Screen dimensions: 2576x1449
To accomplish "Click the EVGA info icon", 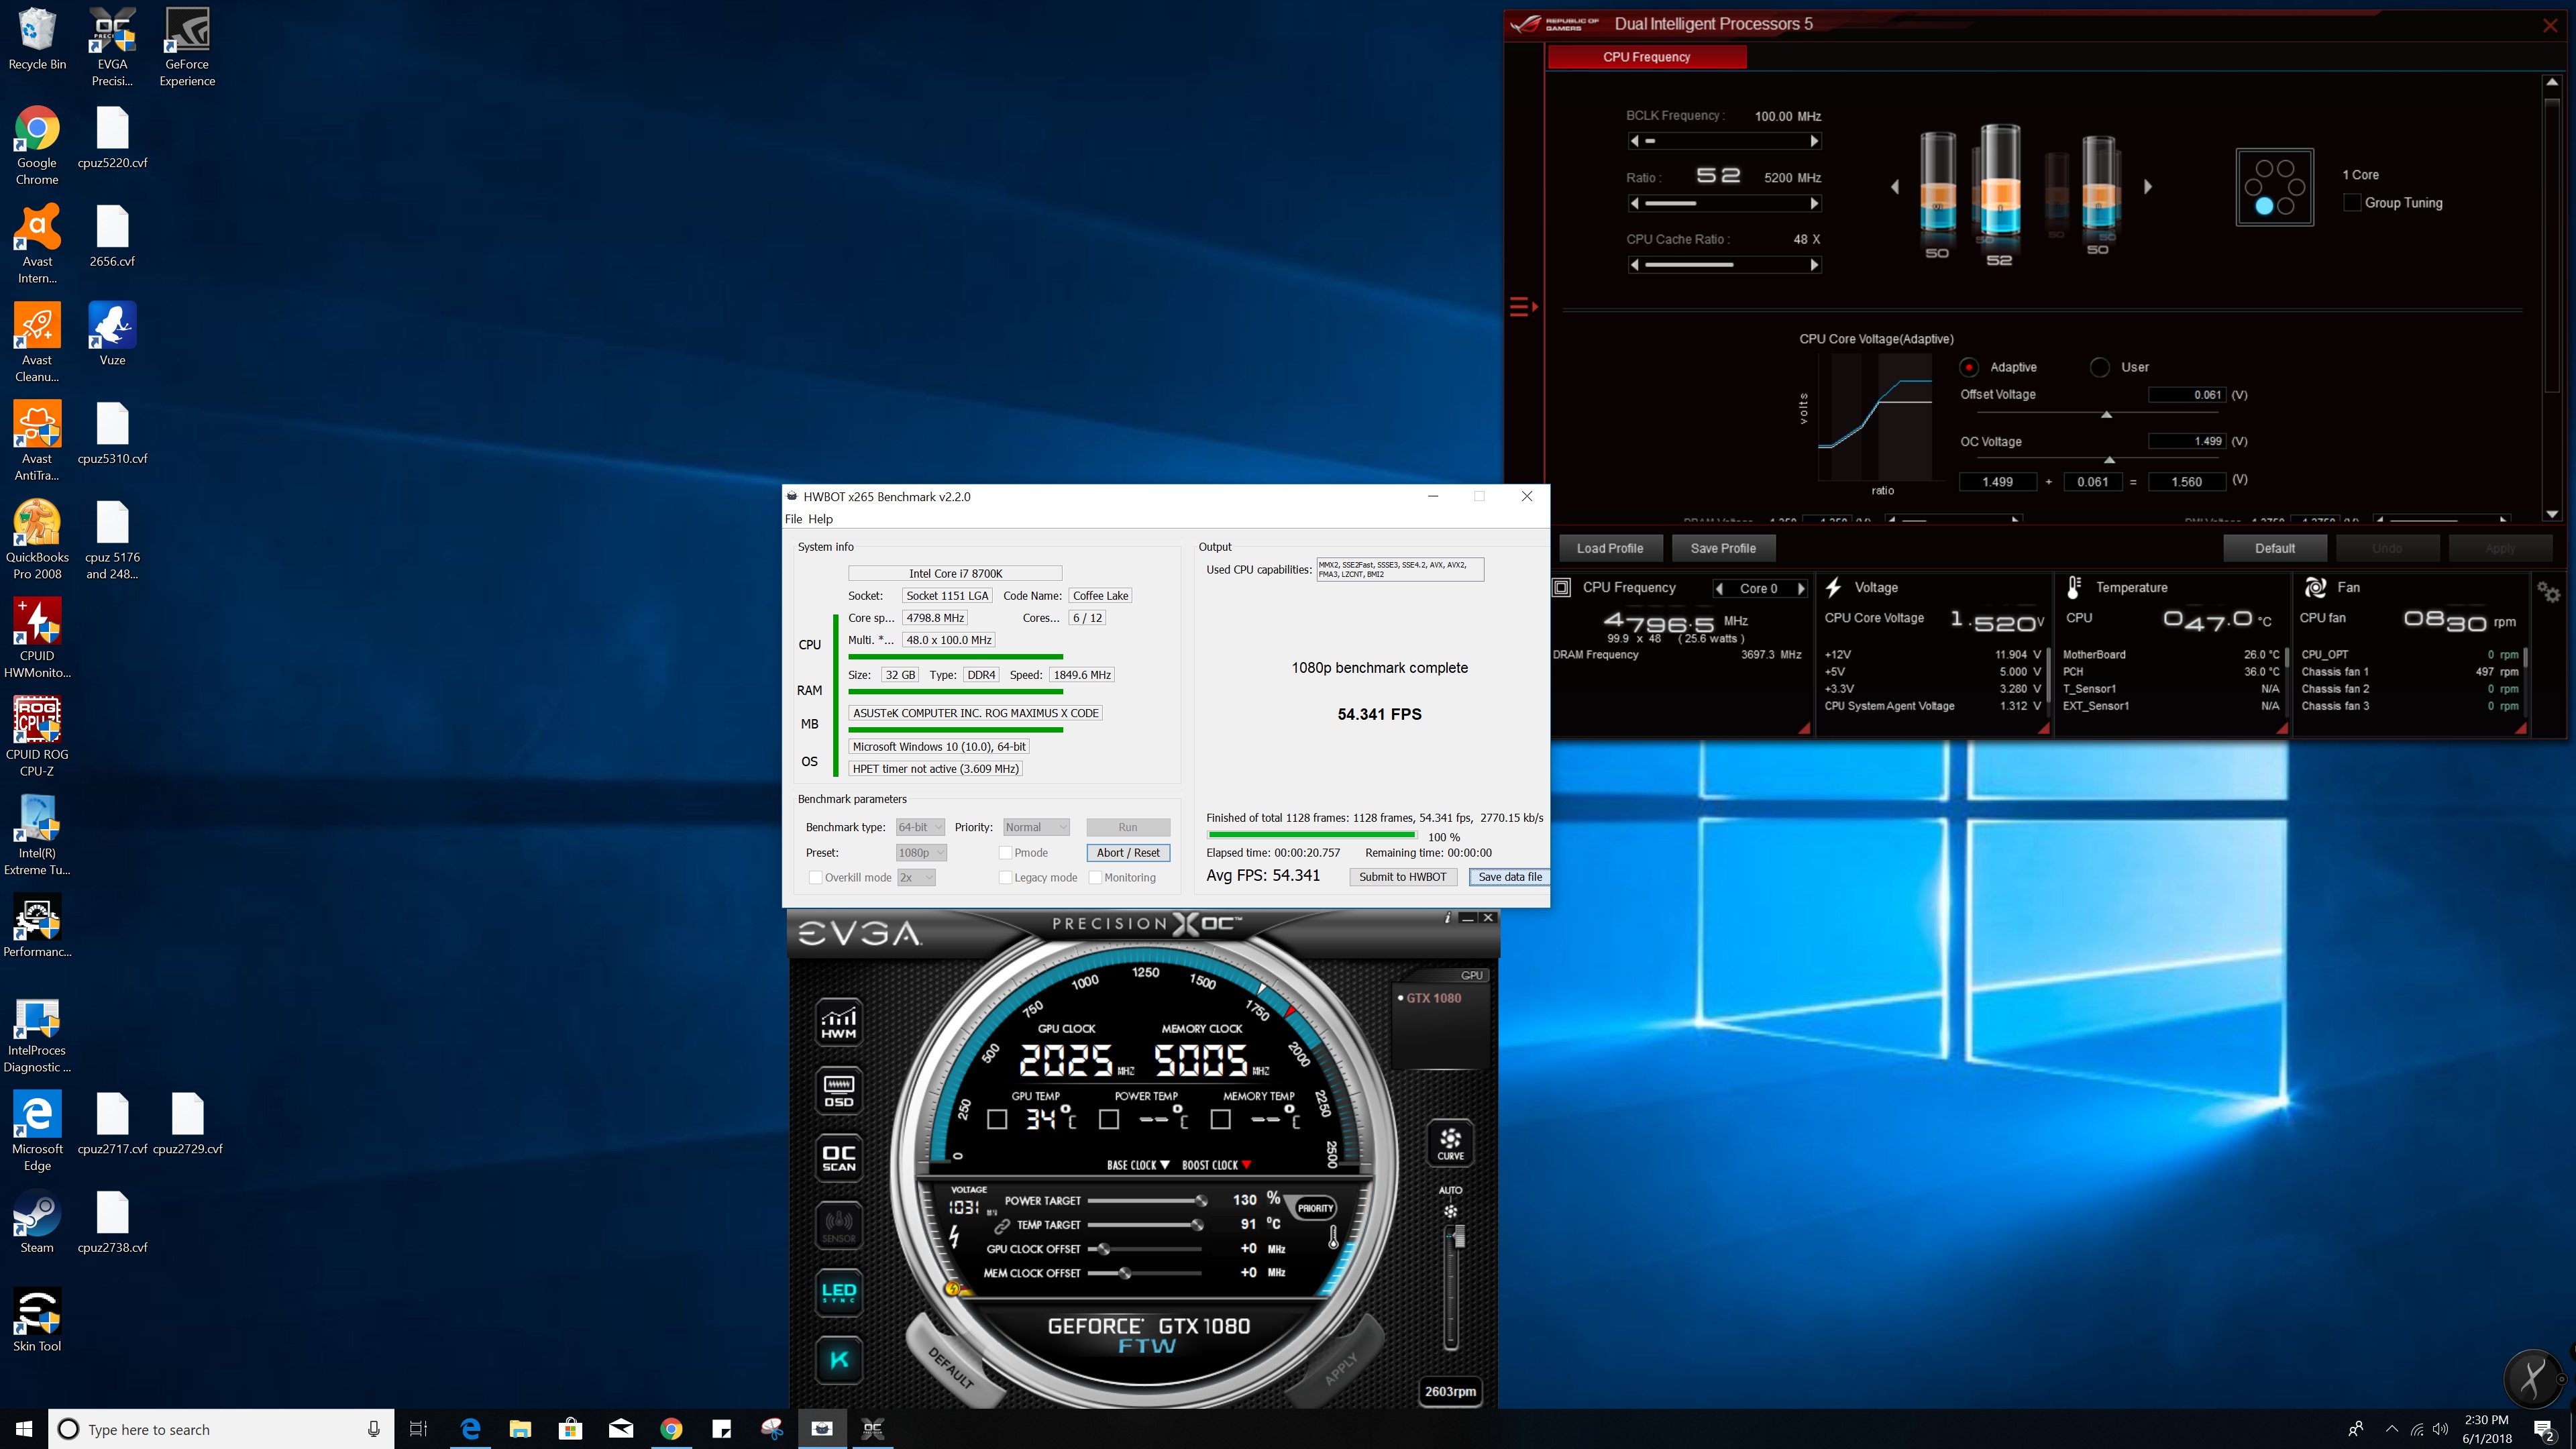I will pyautogui.click(x=1447, y=917).
